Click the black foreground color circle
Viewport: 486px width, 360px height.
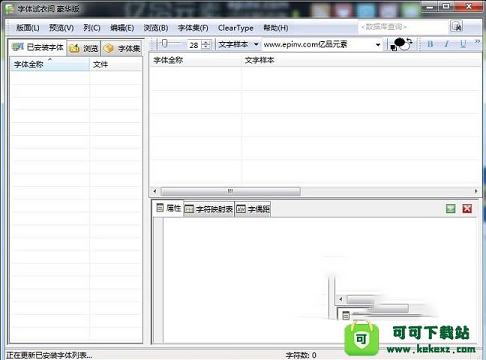pos(399,42)
